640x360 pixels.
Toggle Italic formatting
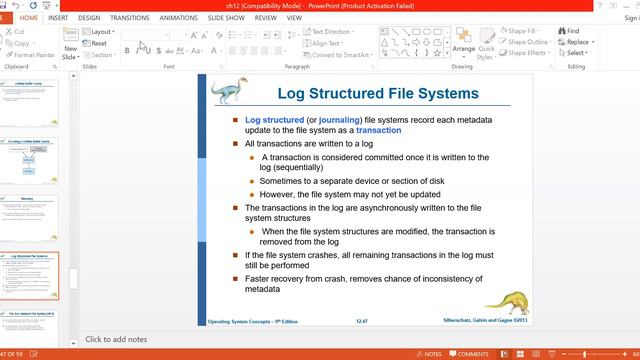pos(138,51)
